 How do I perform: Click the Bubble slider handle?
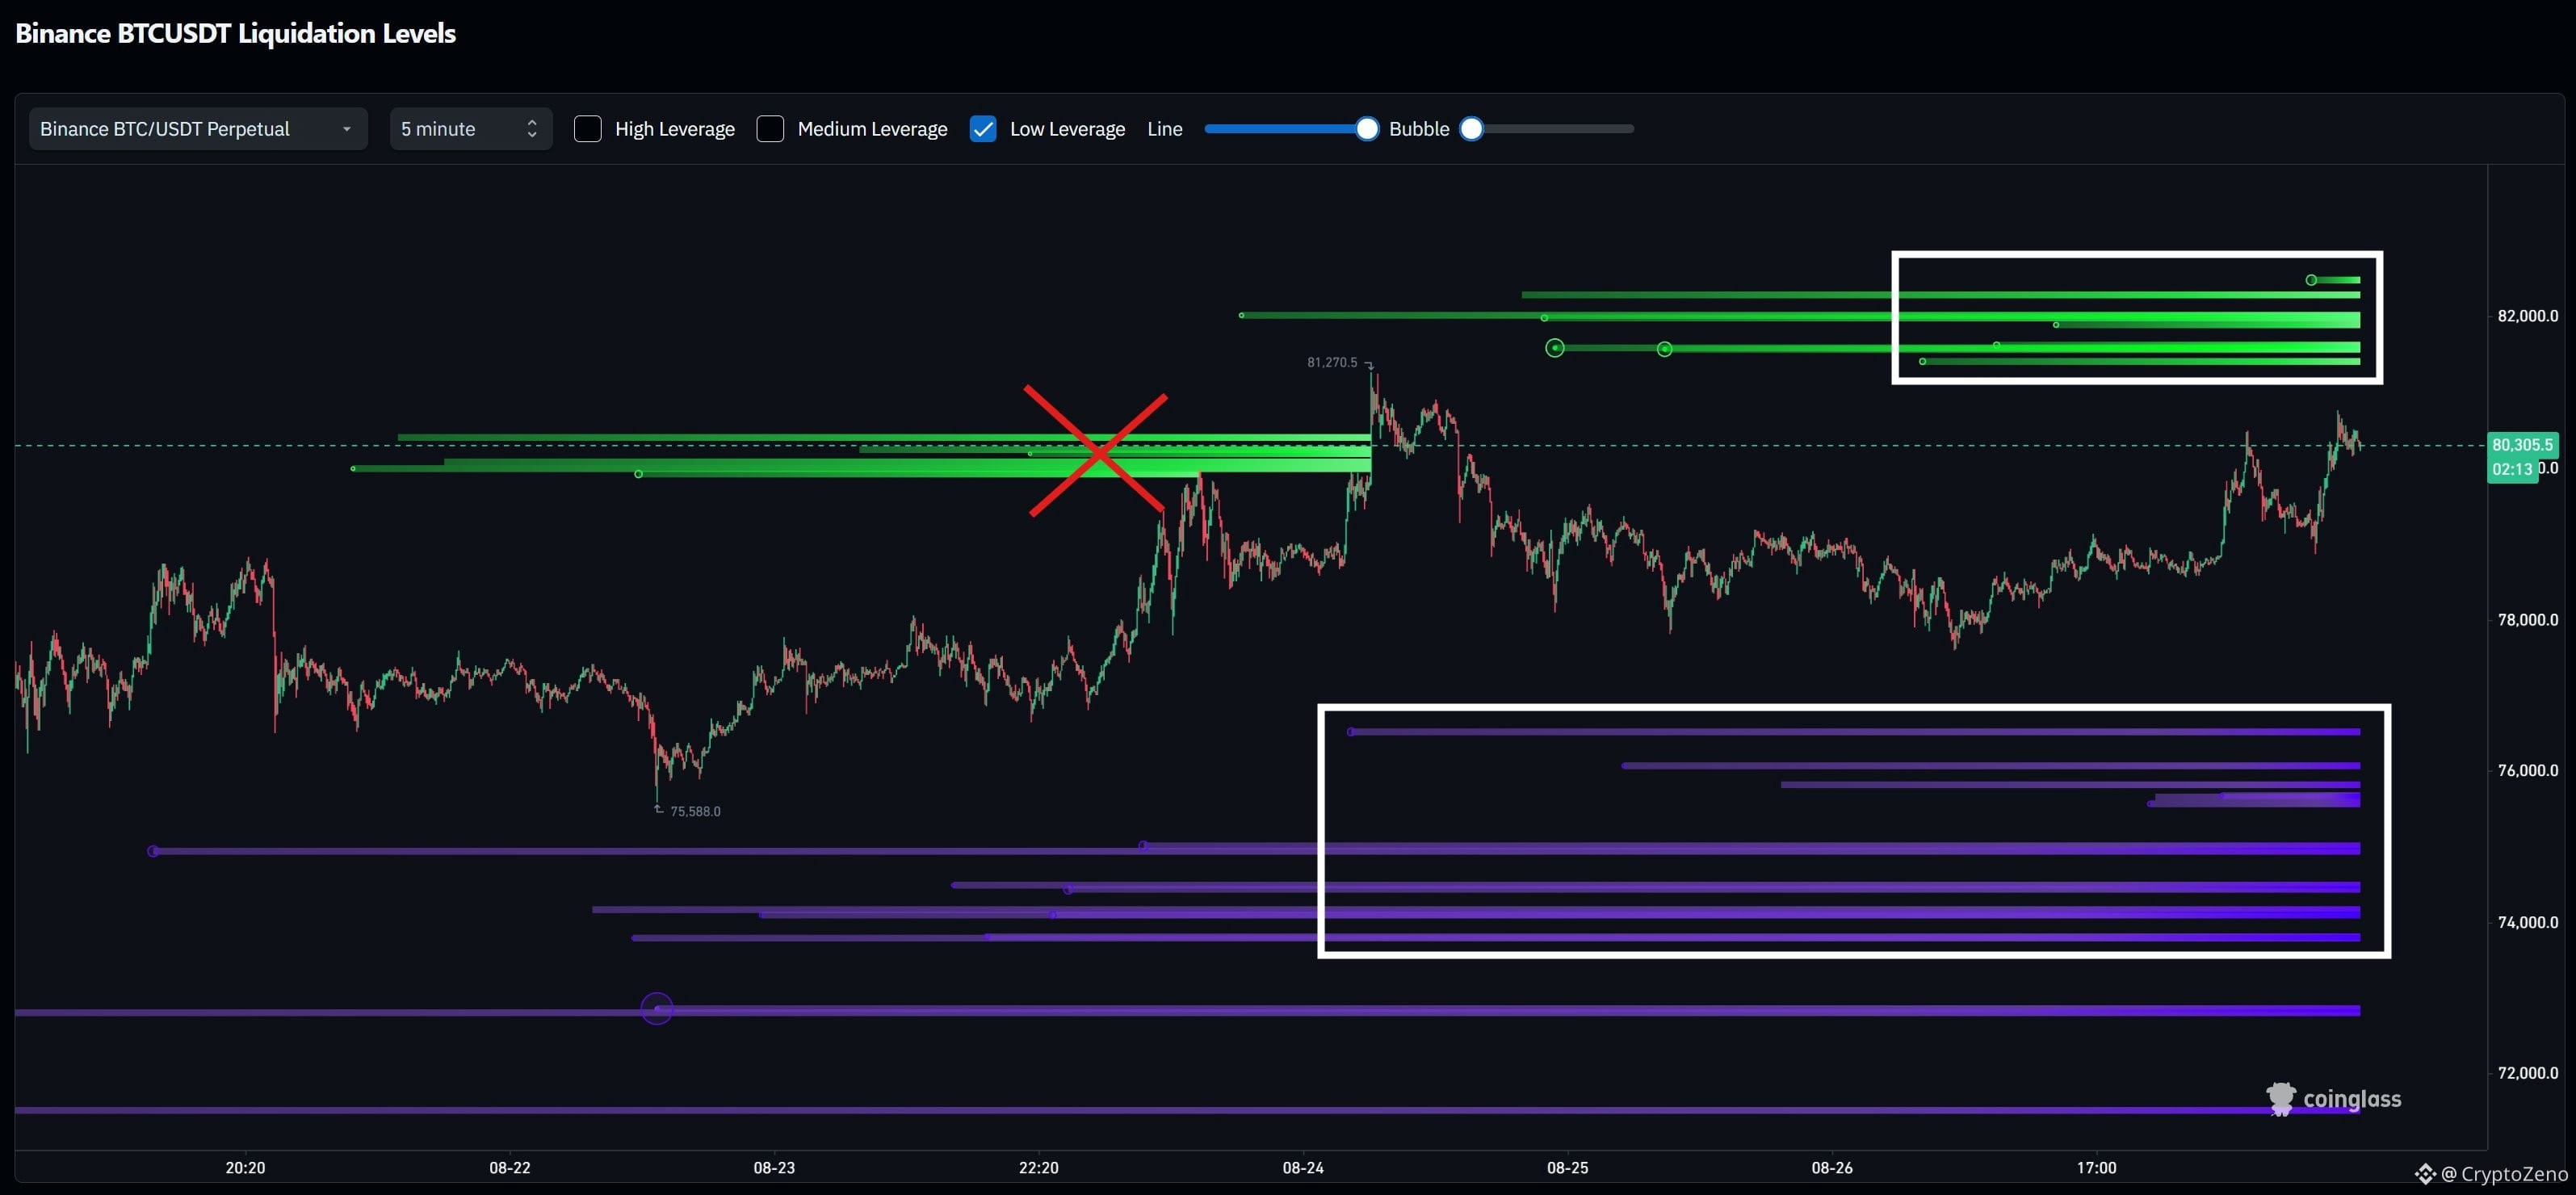tap(1471, 129)
